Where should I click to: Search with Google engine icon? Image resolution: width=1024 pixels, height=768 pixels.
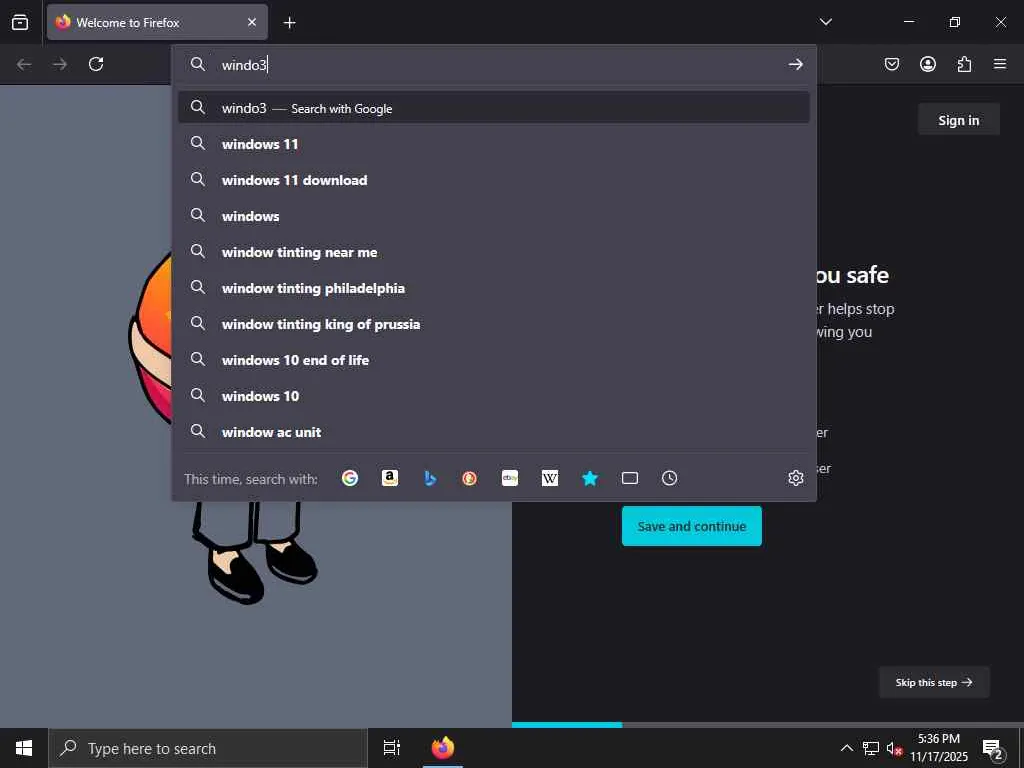pyautogui.click(x=350, y=478)
